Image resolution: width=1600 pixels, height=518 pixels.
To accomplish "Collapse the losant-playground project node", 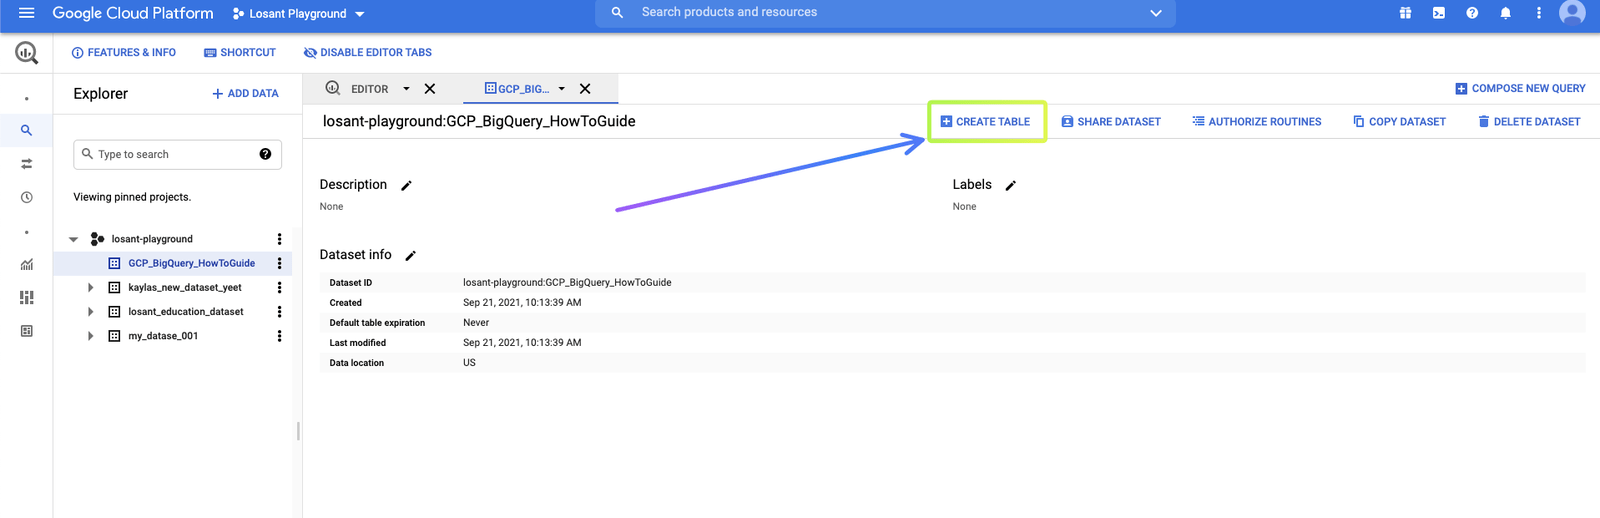I will 73,239.
